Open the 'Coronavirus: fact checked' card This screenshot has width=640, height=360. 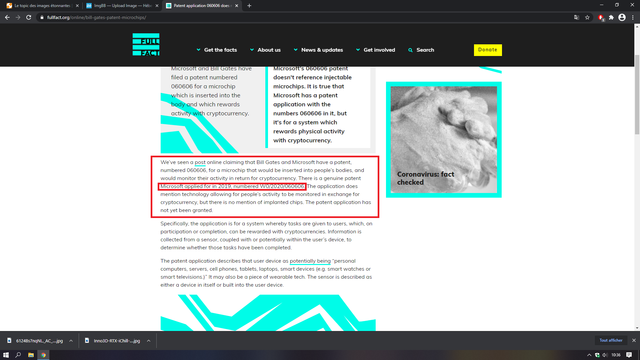click(x=444, y=140)
